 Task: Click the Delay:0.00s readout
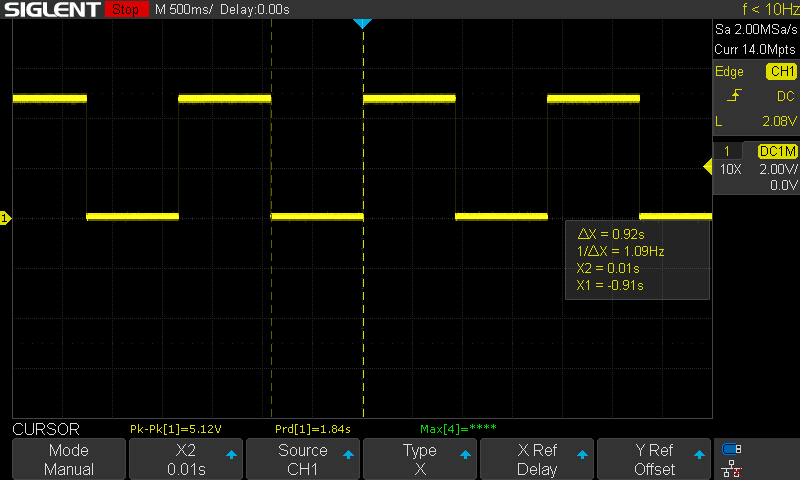(x=255, y=9)
